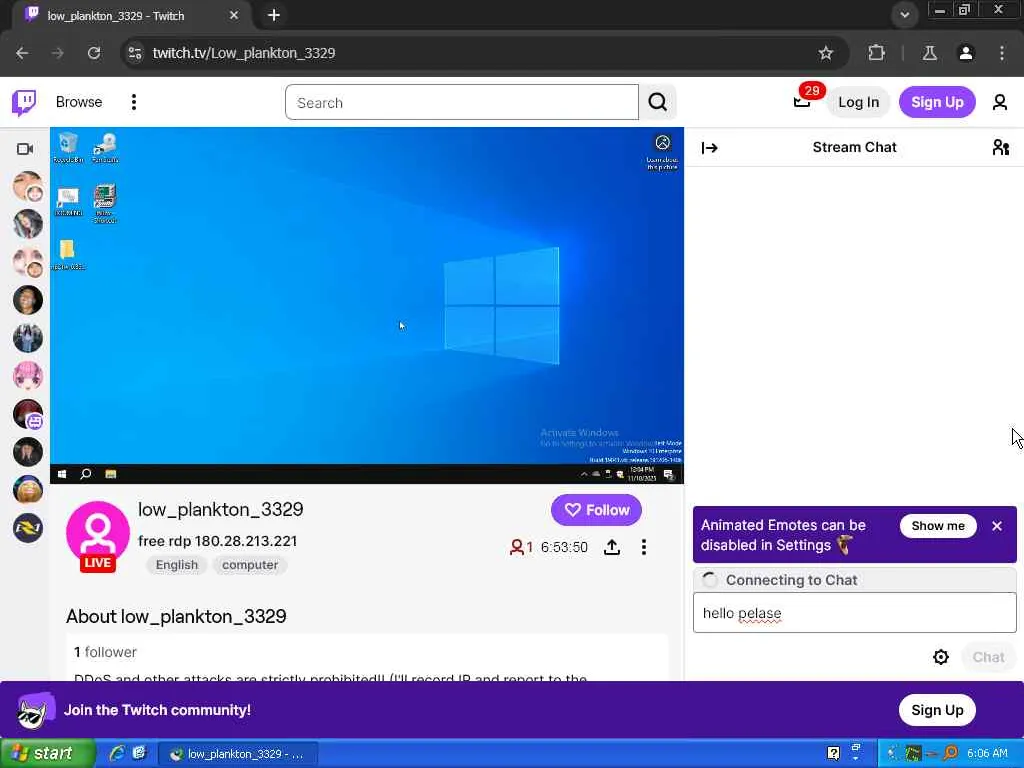This screenshot has height=768, width=1024.
Task: Click the followed channels camera icon
Action: 25,149
